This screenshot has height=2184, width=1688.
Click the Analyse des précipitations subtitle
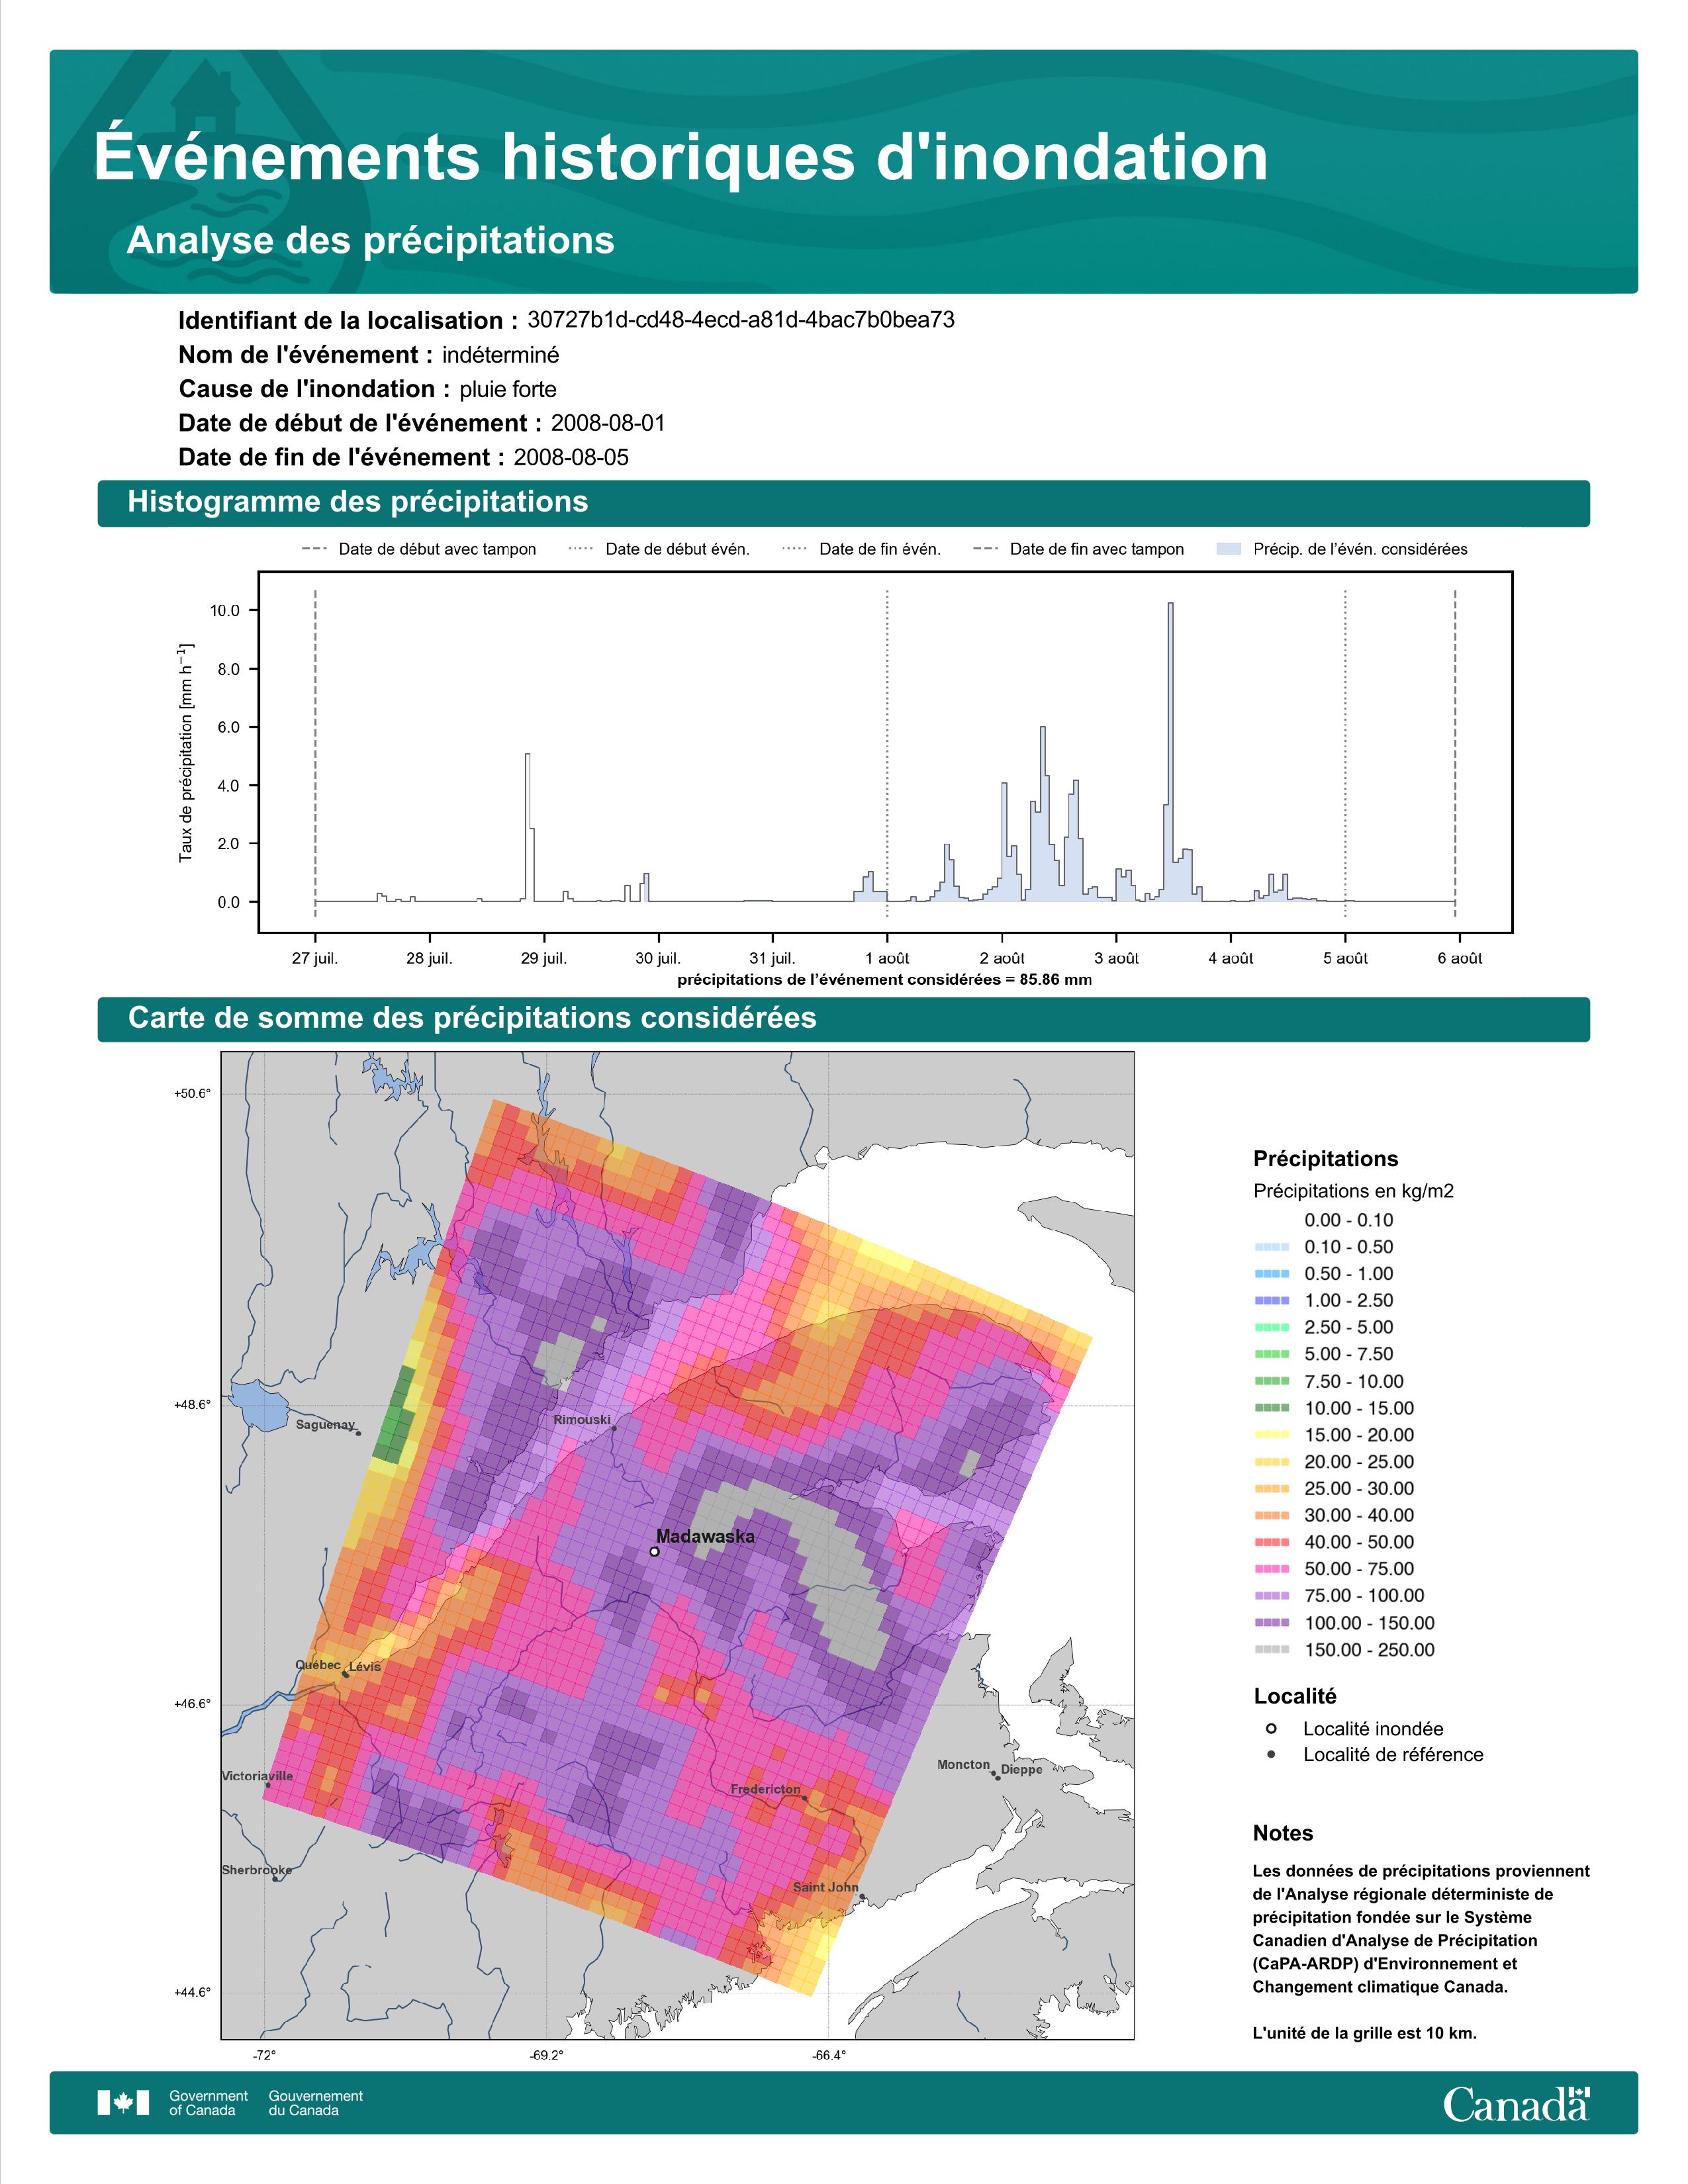(x=370, y=241)
